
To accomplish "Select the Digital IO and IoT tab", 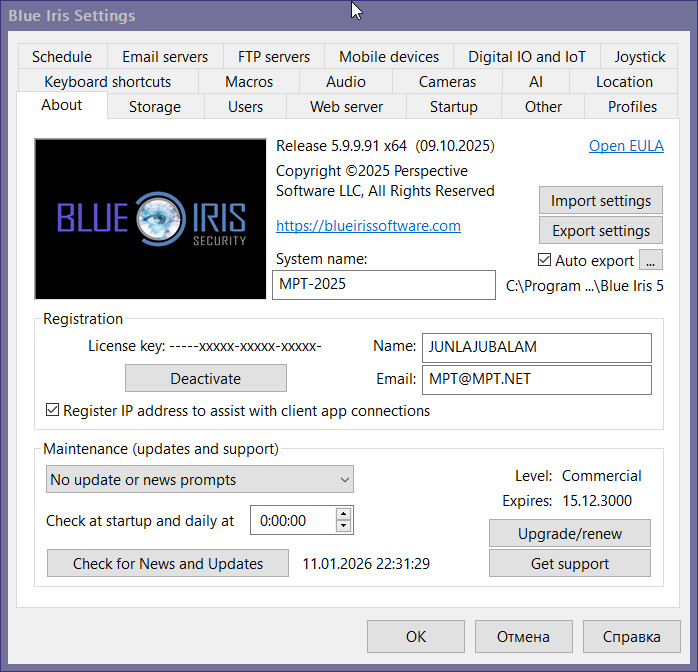I will coord(527,57).
